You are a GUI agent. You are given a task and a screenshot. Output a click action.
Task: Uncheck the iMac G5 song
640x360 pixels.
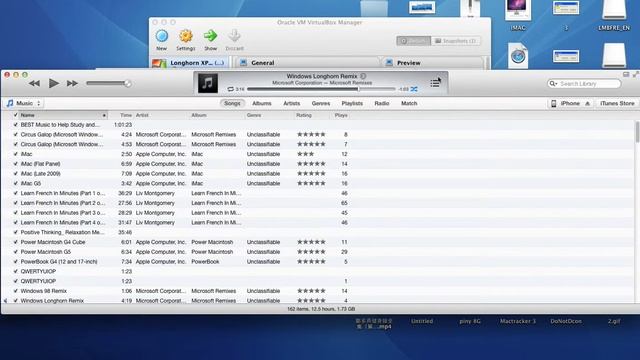16,183
